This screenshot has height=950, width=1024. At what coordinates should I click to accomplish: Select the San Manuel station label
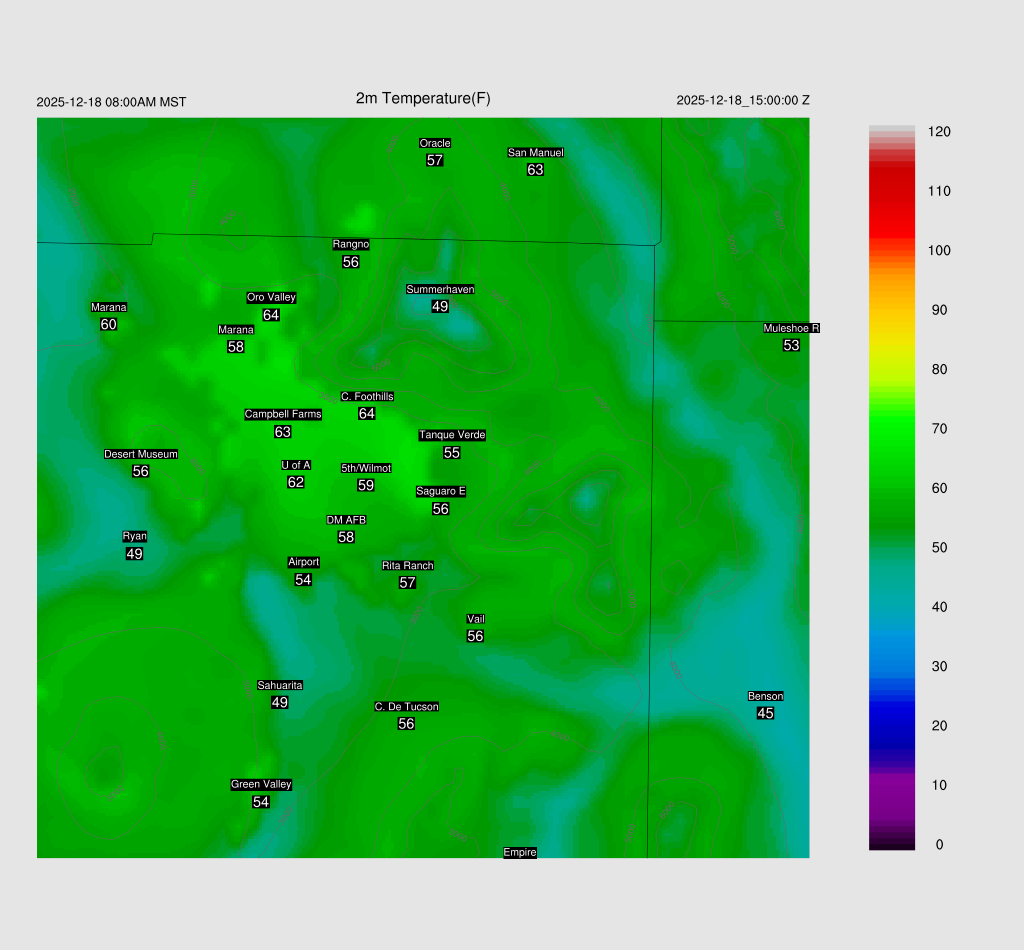pyautogui.click(x=535, y=153)
